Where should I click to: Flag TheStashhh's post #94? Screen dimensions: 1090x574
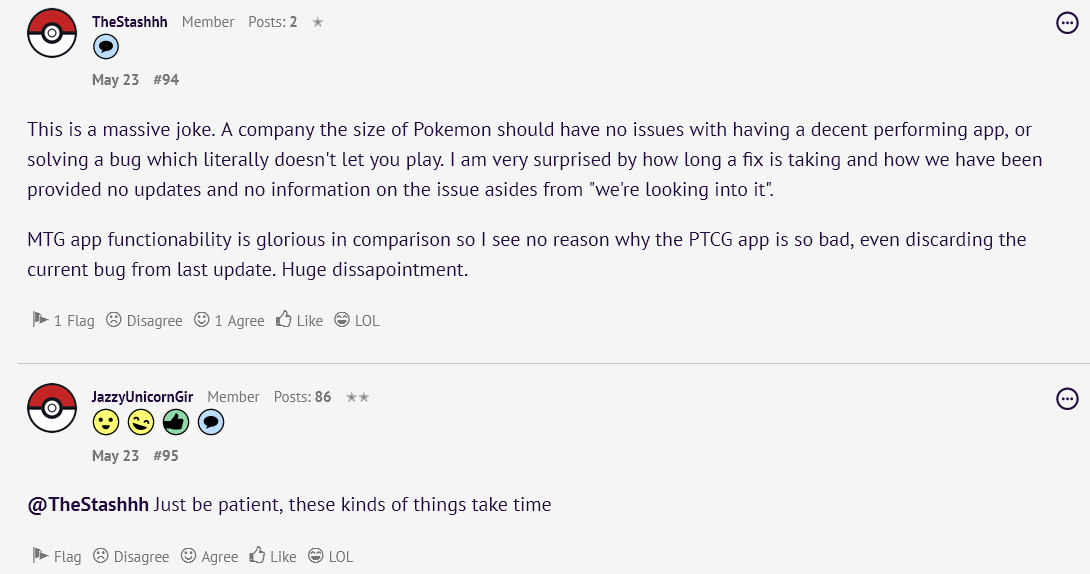[x=63, y=320]
